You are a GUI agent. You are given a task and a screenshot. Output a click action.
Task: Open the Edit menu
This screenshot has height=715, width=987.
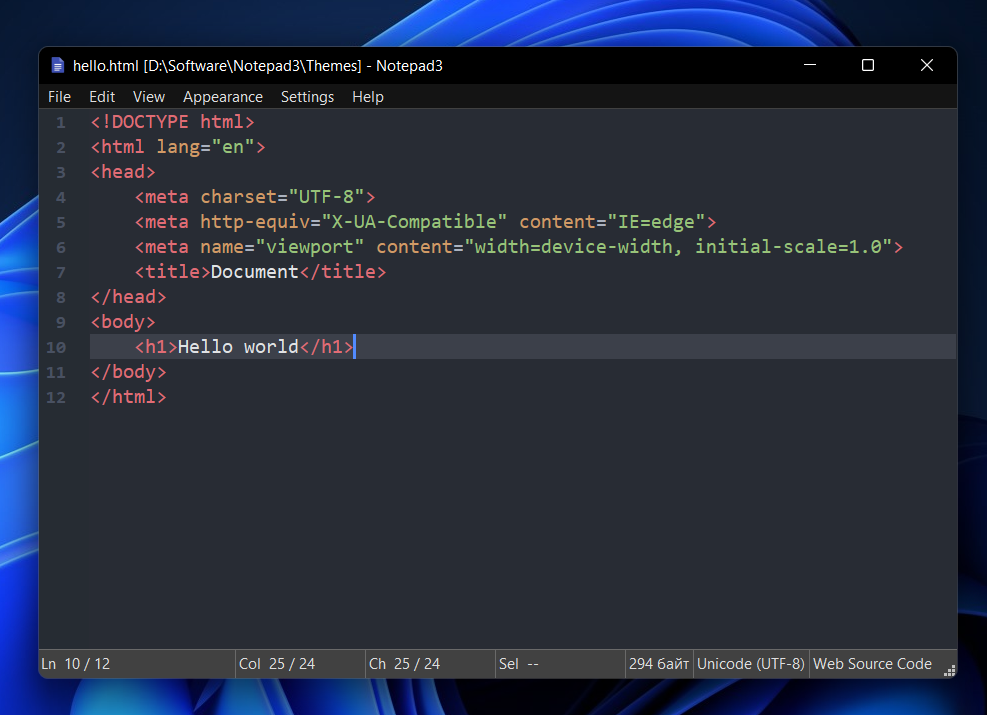102,97
